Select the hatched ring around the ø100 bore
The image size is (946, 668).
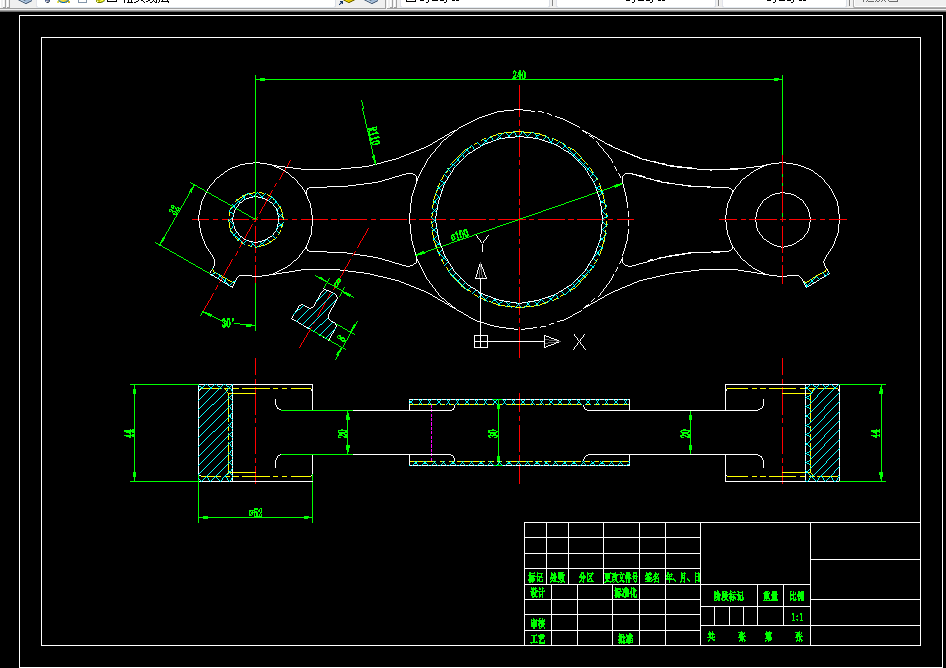(519, 220)
